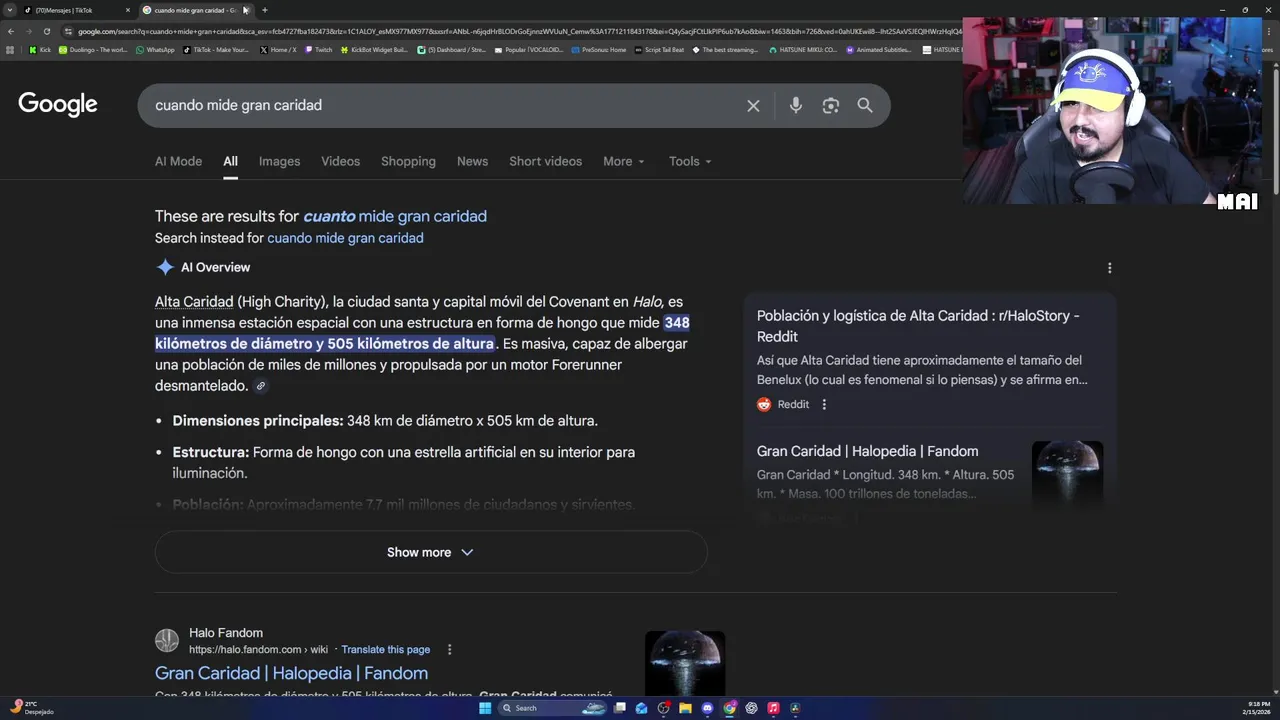Open the Duolingo bookmark
Image resolution: width=1280 pixels, height=720 pixels.
pyautogui.click(x=93, y=50)
